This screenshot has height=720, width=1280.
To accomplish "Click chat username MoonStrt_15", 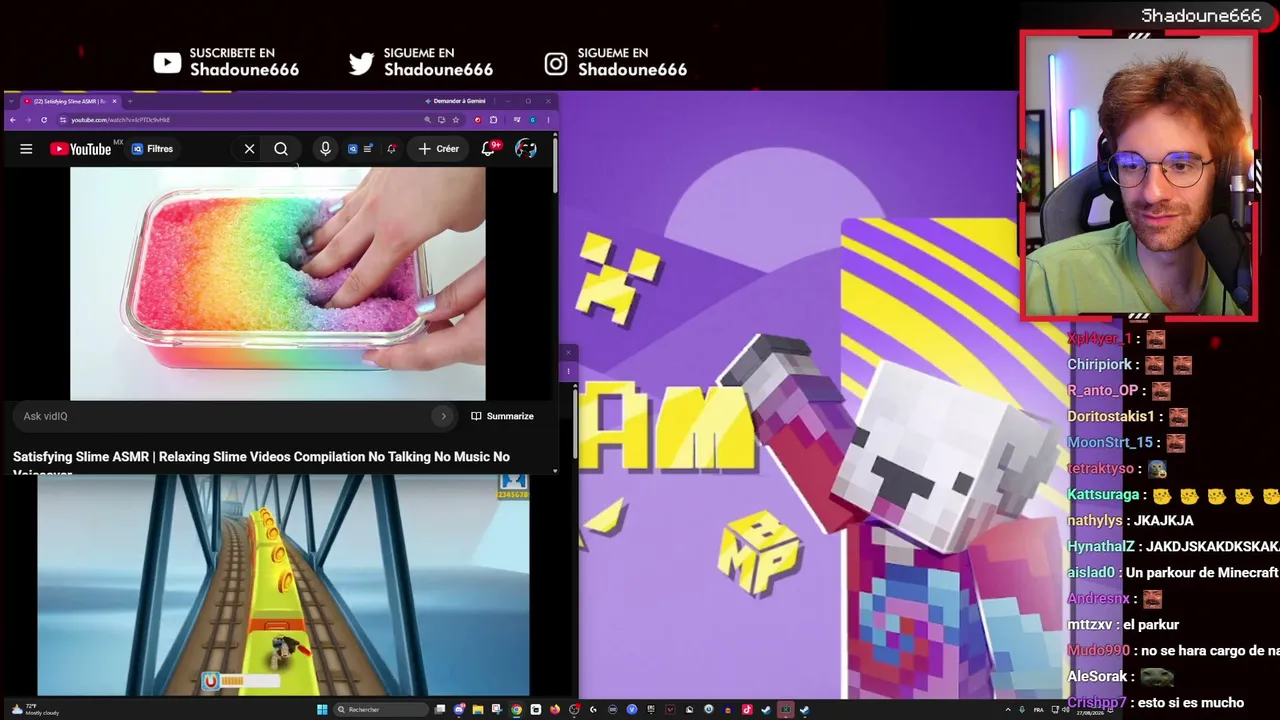I will point(1111,443).
